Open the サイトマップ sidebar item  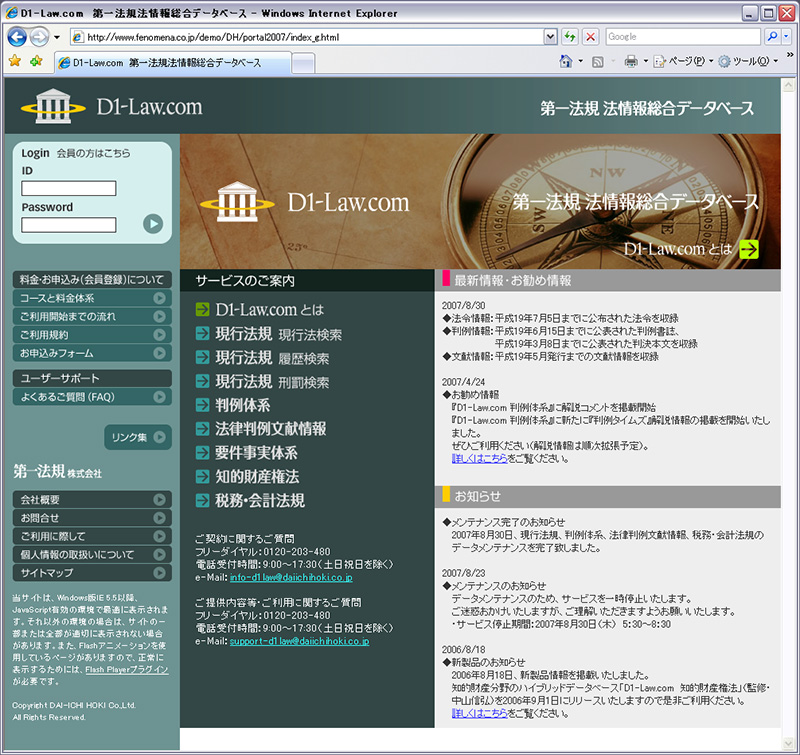click(x=92, y=573)
